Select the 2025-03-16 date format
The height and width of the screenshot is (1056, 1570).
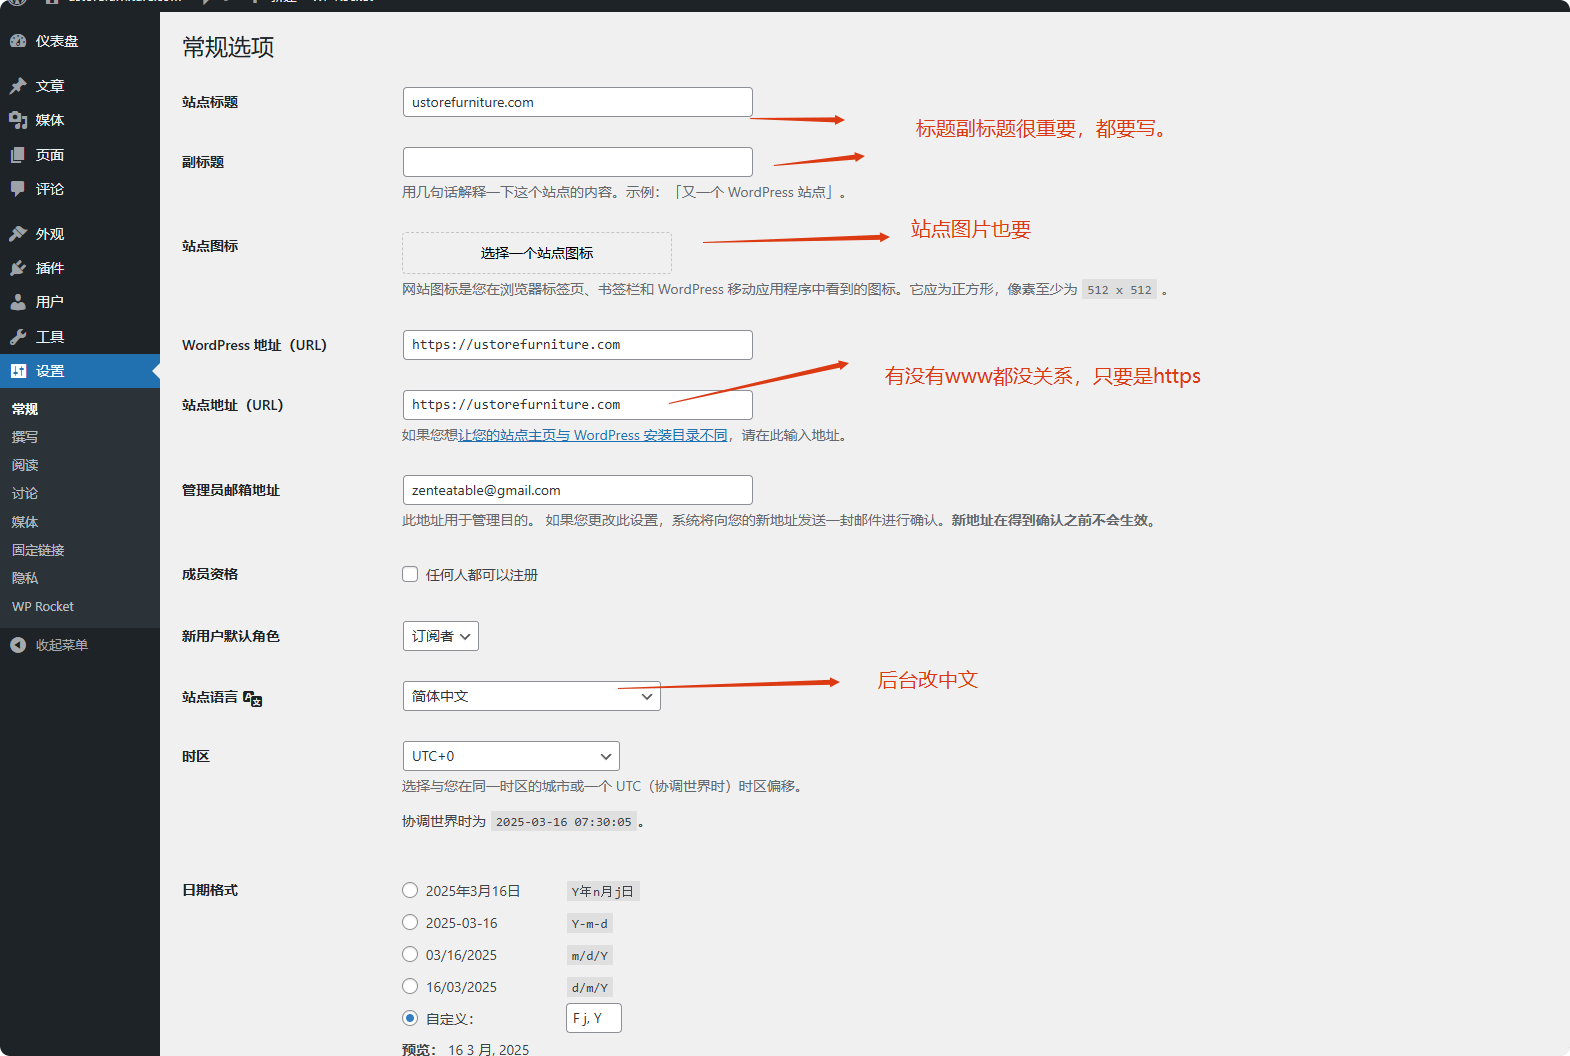[x=410, y=922]
